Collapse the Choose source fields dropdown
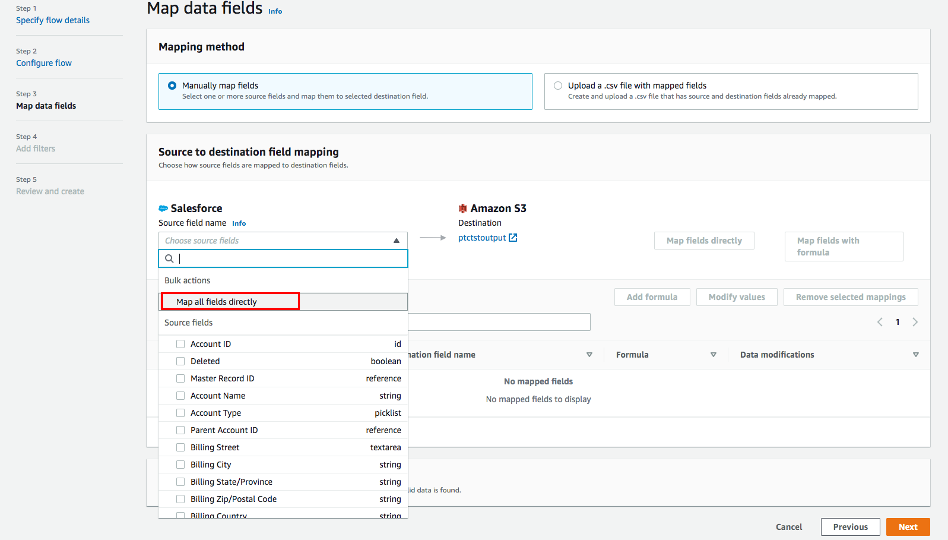 coord(396,241)
